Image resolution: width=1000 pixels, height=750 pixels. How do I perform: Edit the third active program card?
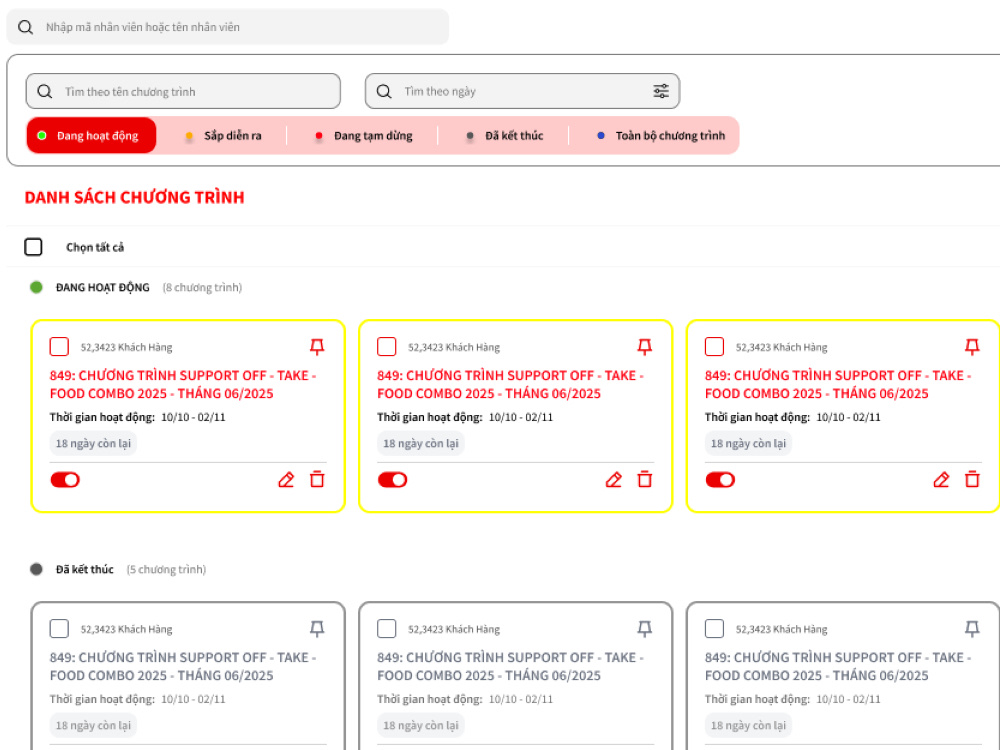point(941,480)
